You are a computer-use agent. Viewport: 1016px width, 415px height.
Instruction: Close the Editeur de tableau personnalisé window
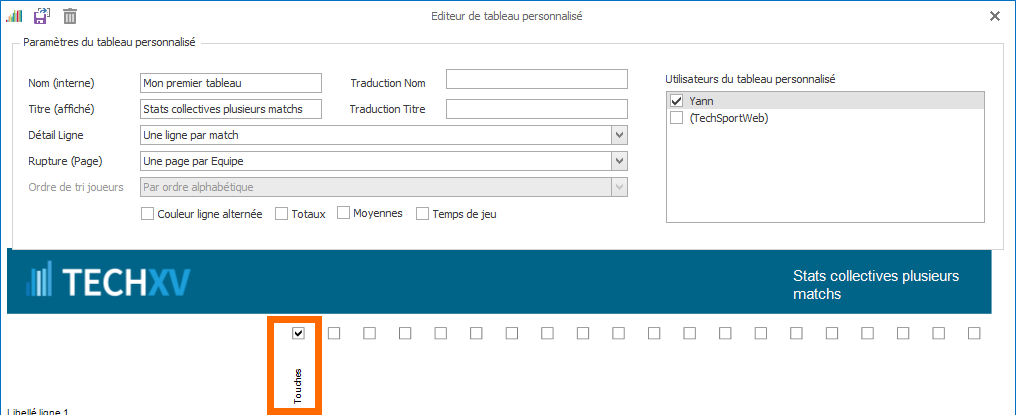pos(995,17)
